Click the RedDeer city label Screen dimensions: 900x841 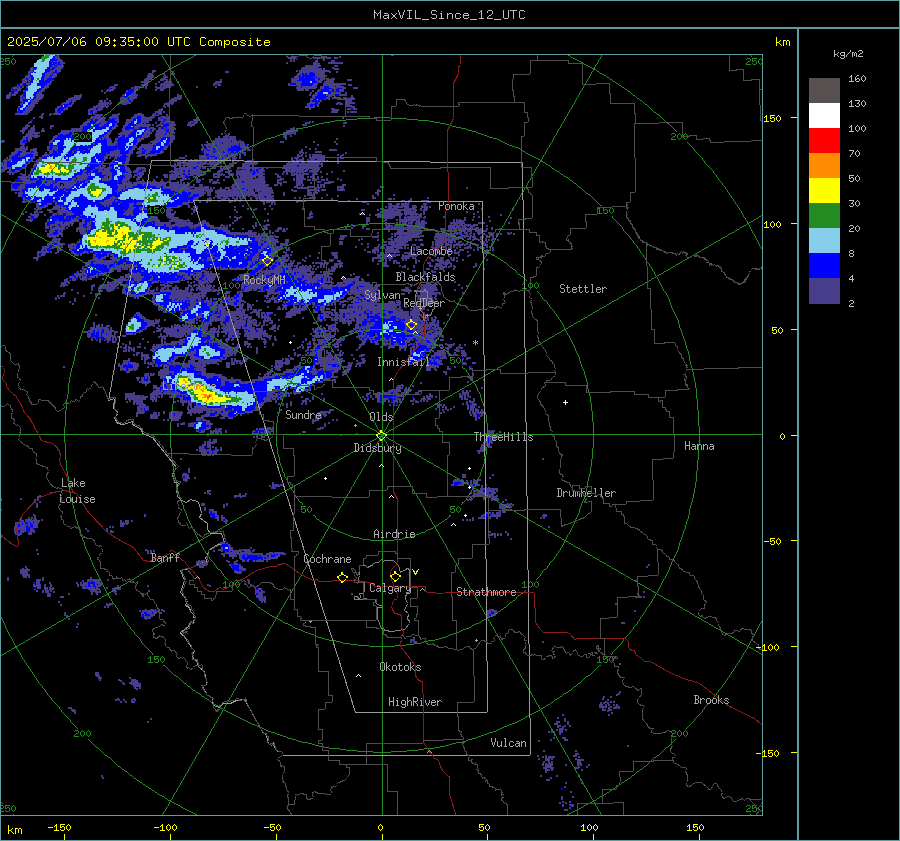(424, 303)
